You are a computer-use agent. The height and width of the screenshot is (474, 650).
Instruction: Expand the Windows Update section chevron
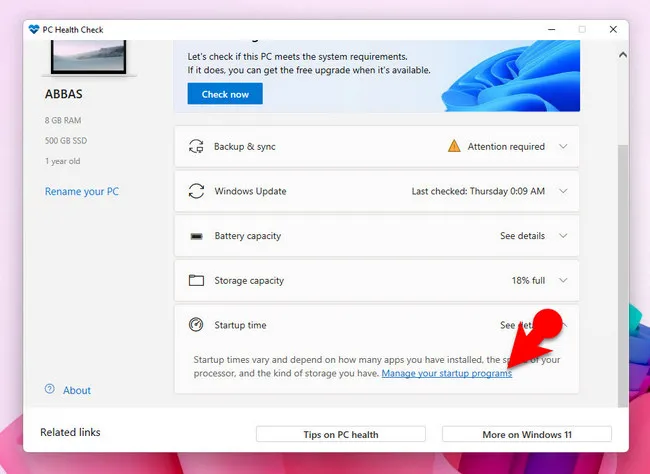coord(563,191)
